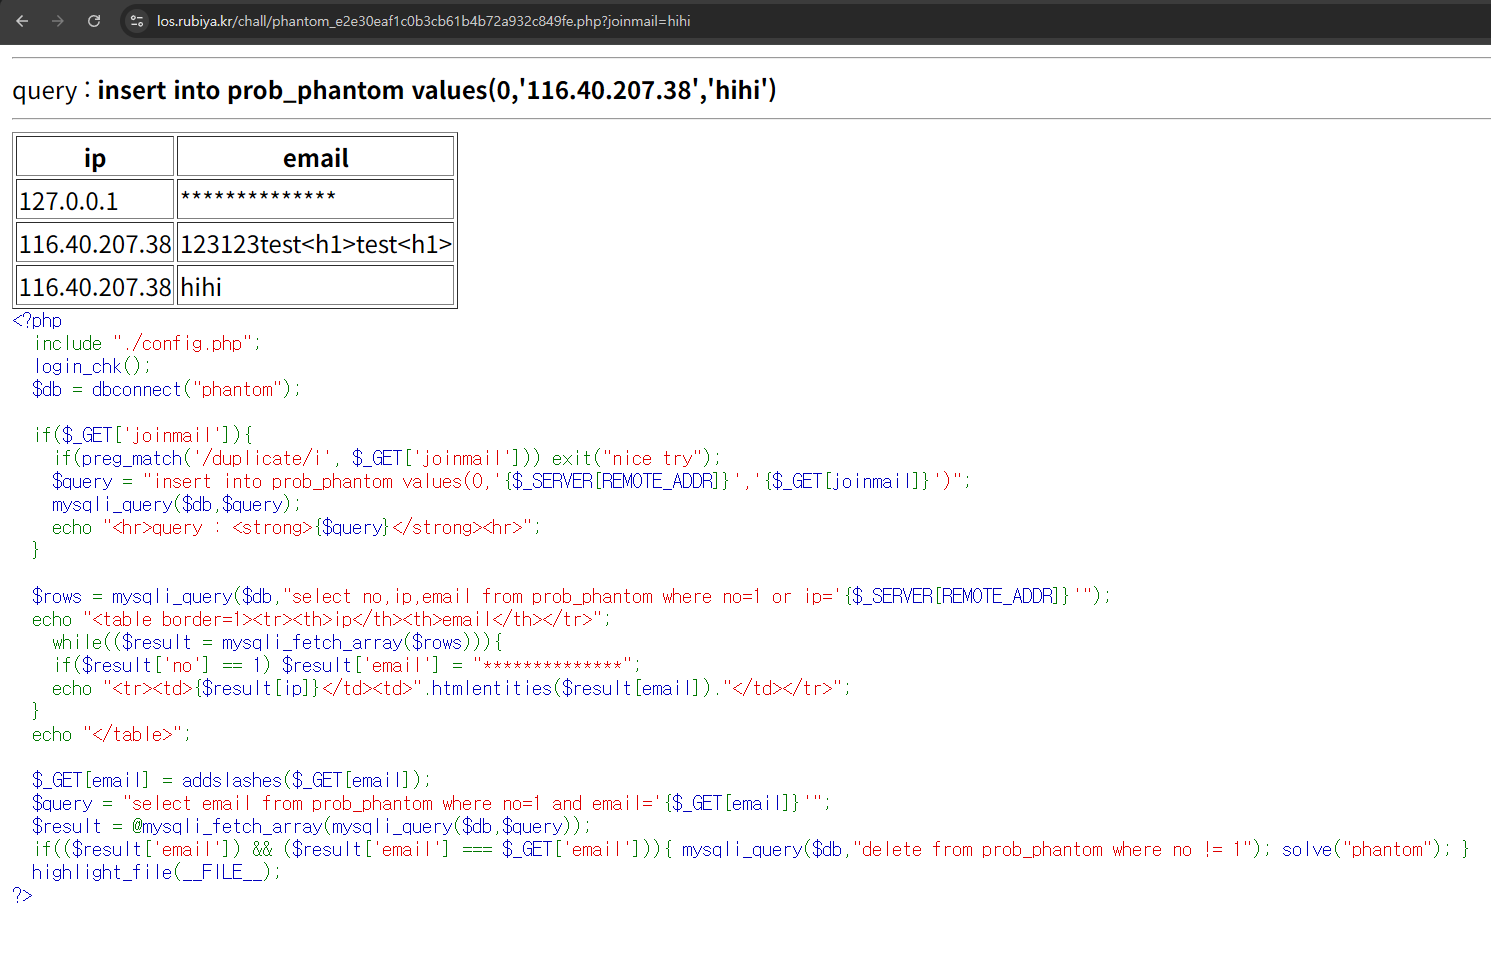
Task: Open site information icon beside URL
Action: pos(137,21)
